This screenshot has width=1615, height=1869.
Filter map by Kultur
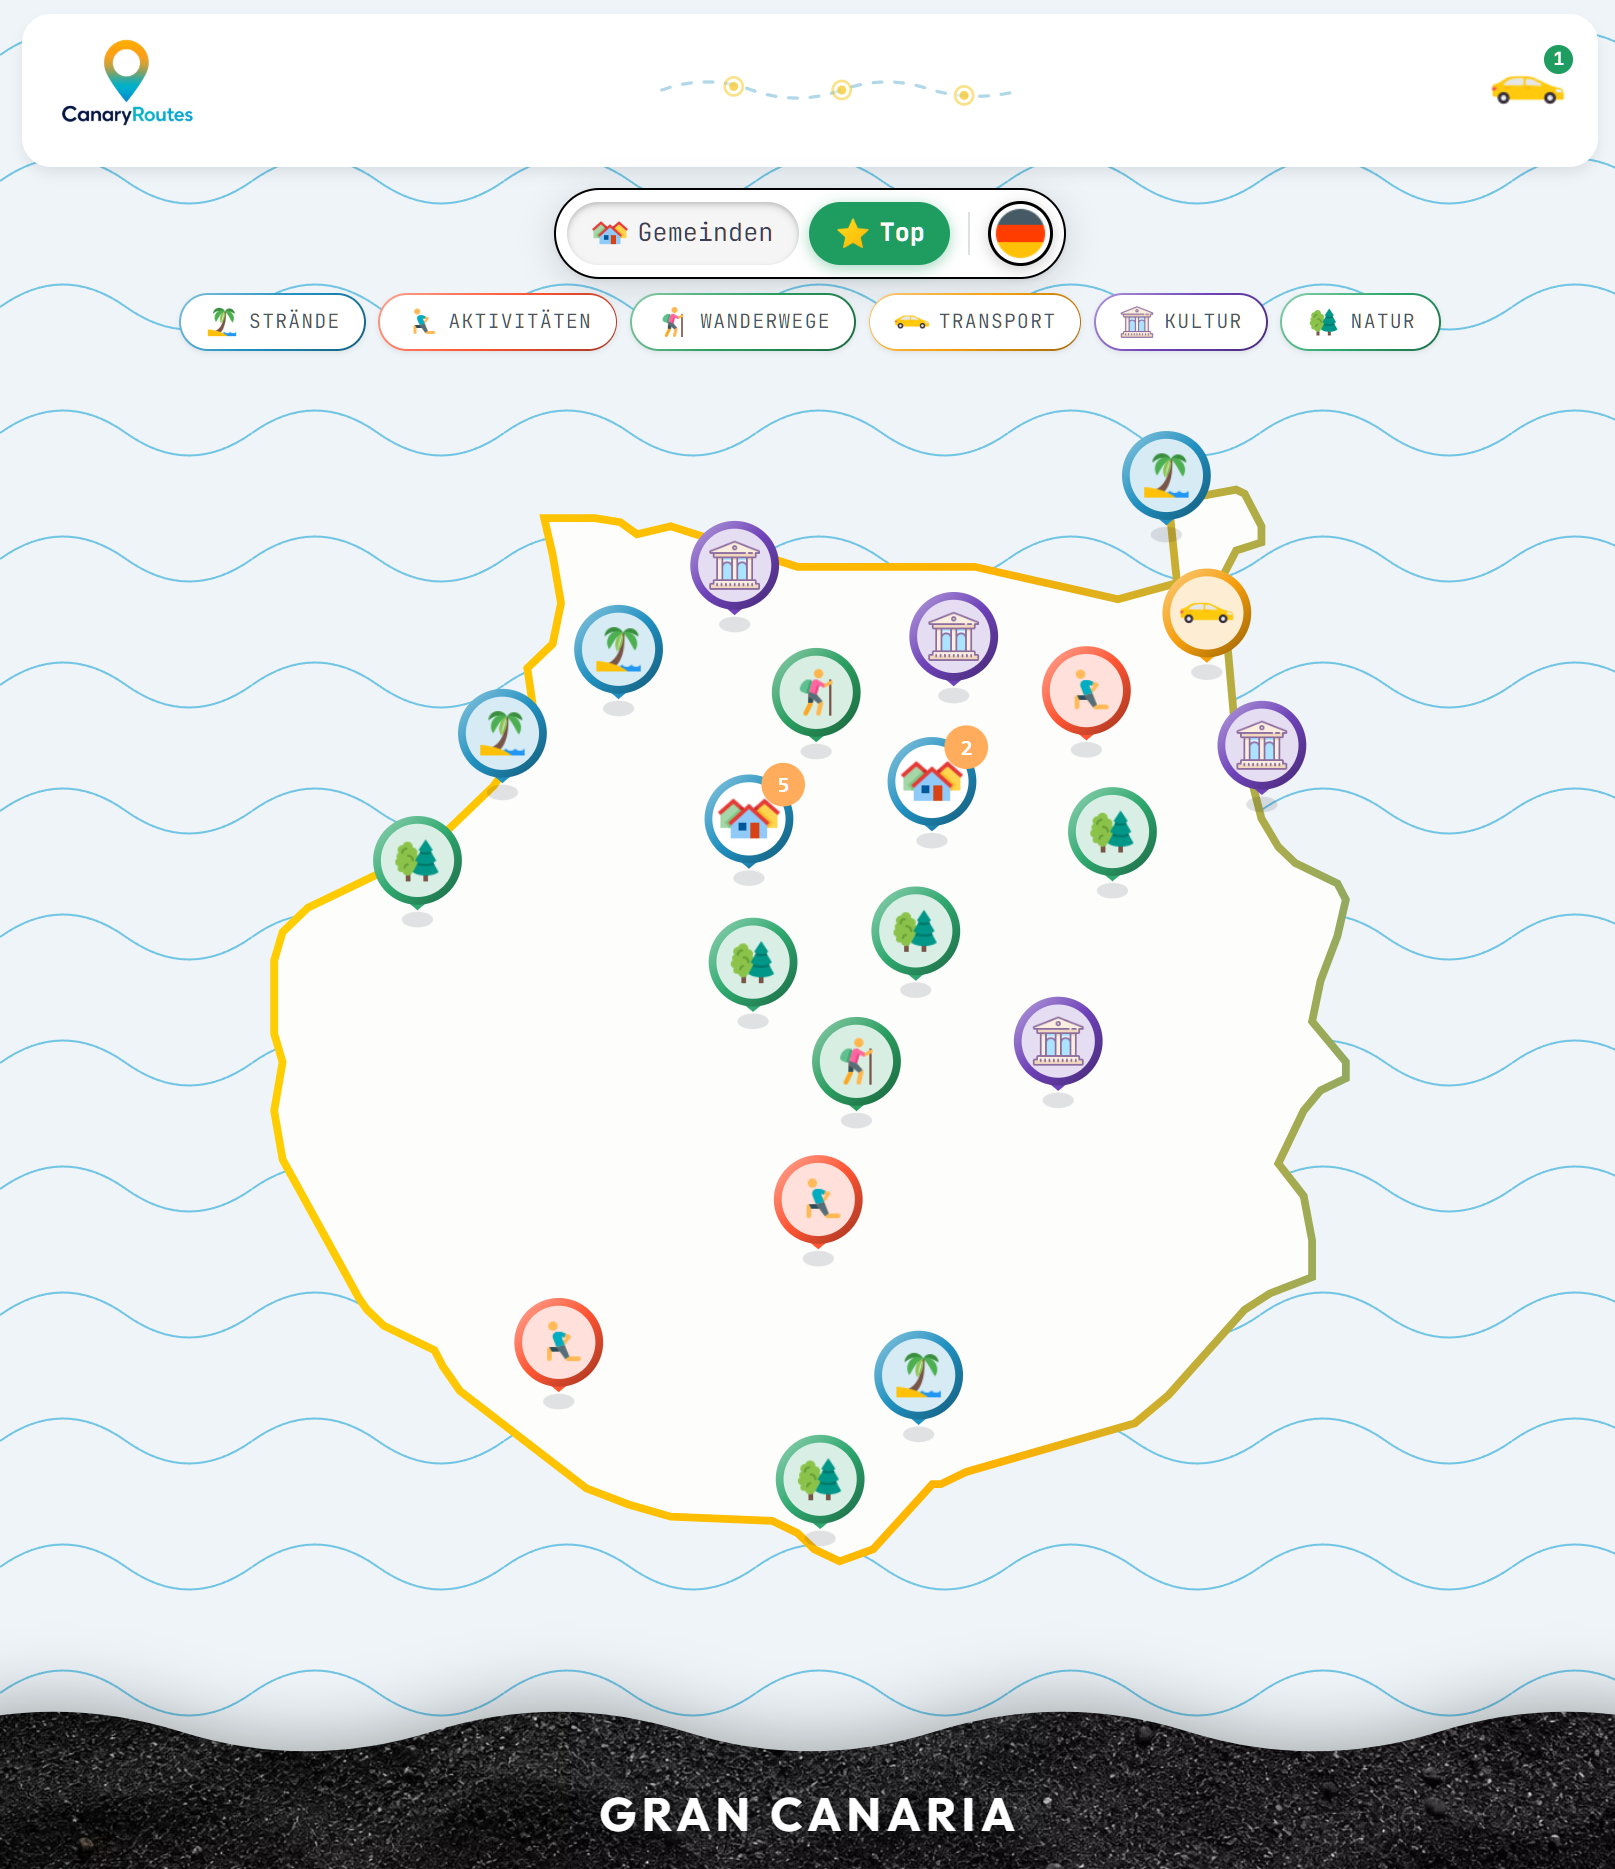coord(1181,321)
